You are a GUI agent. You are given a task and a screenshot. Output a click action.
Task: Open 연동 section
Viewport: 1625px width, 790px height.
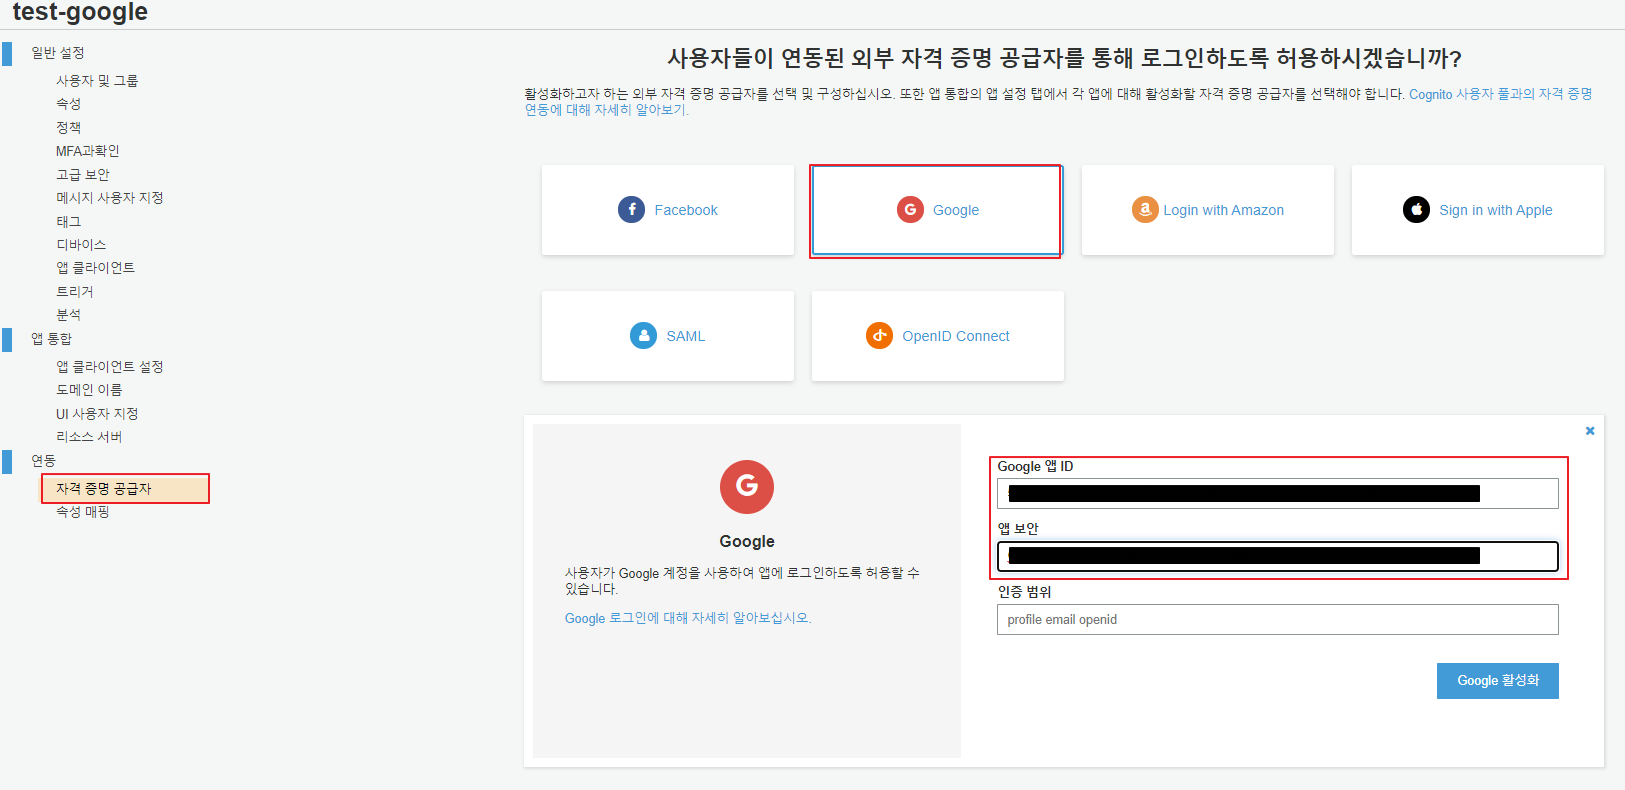click(x=44, y=461)
